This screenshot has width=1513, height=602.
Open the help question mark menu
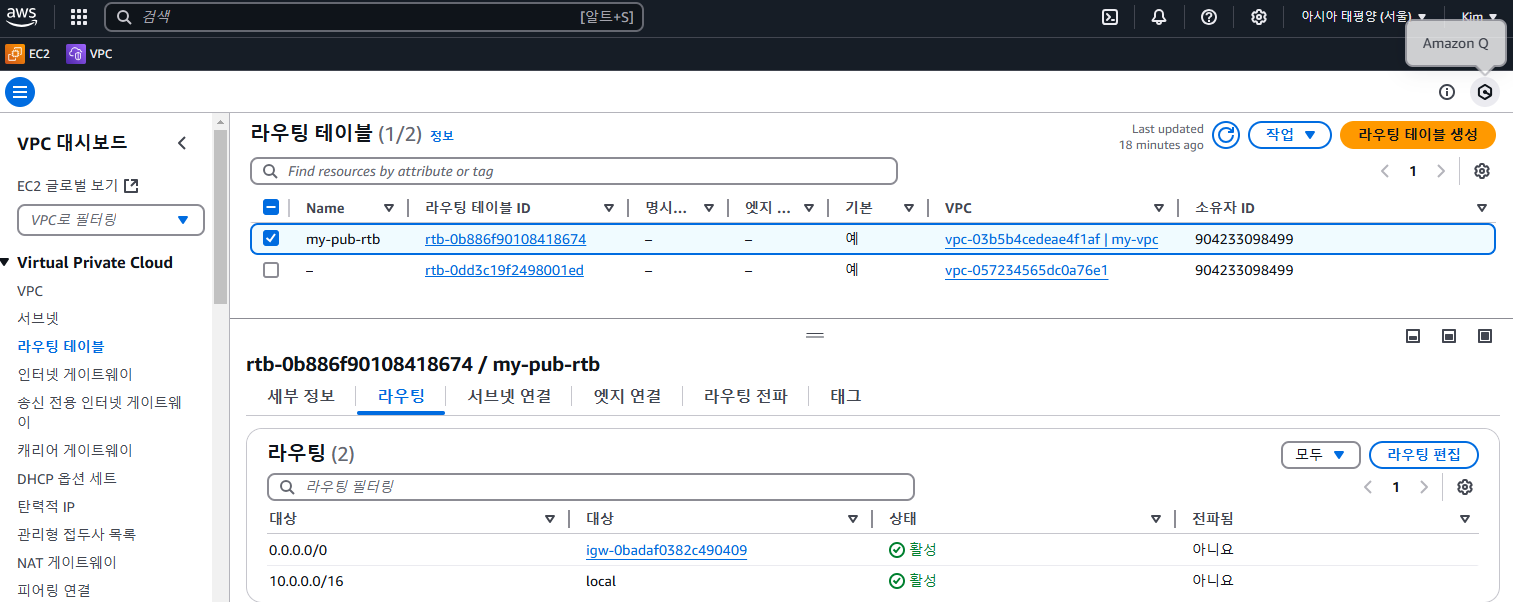[1209, 17]
